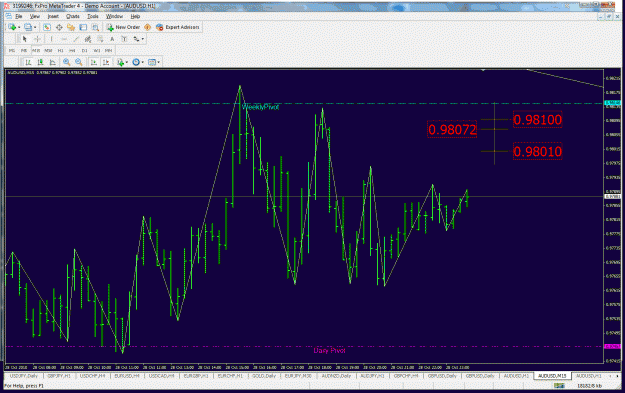625x393 pixels.
Task: Select the Cursor arrow tool
Action: tap(25, 39)
